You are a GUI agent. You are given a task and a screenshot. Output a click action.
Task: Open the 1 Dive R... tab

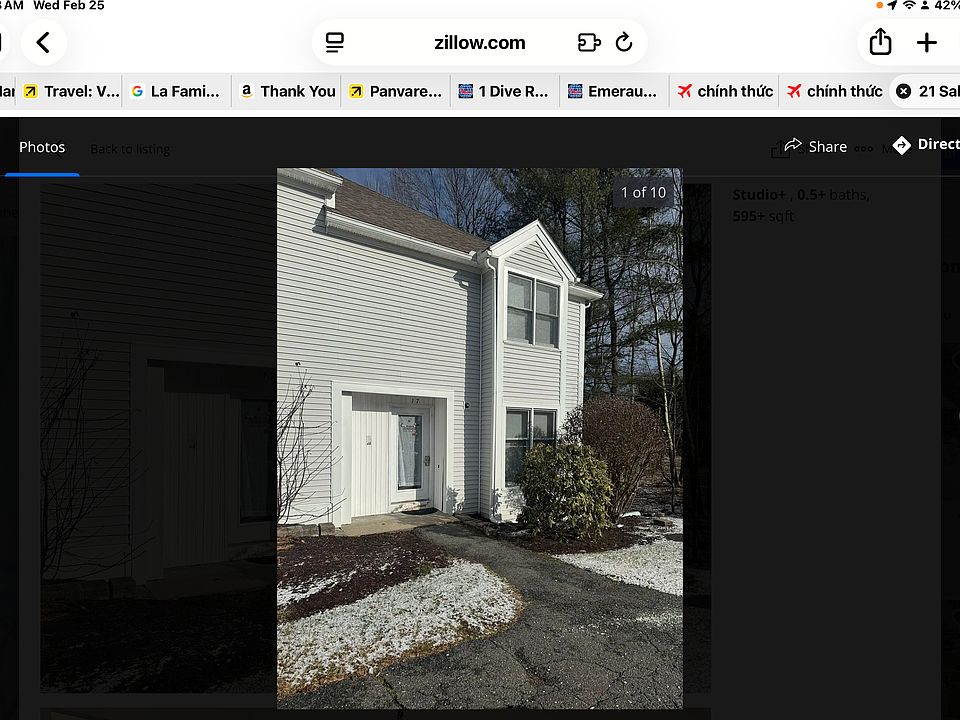(504, 91)
